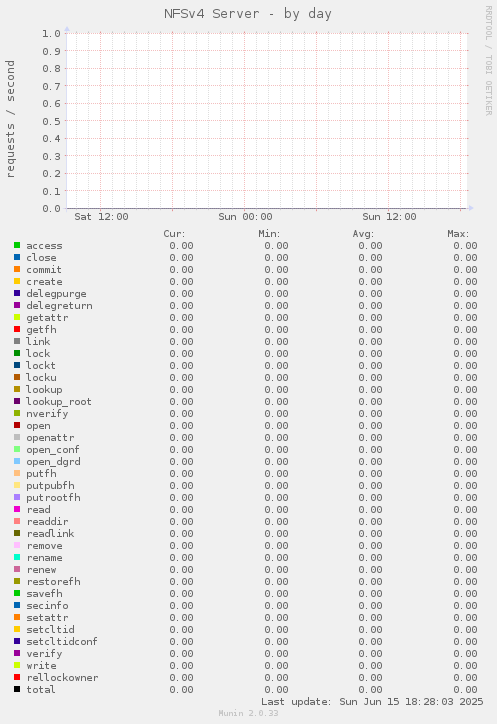Select the rename legend label
497x724 pixels.
point(44,558)
